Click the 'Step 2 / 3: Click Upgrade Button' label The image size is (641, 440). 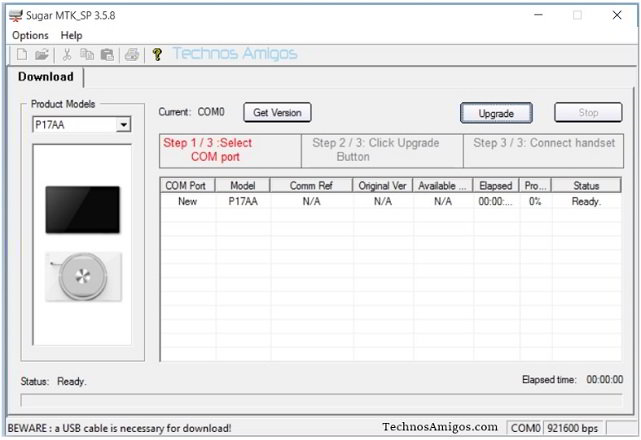[375, 150]
